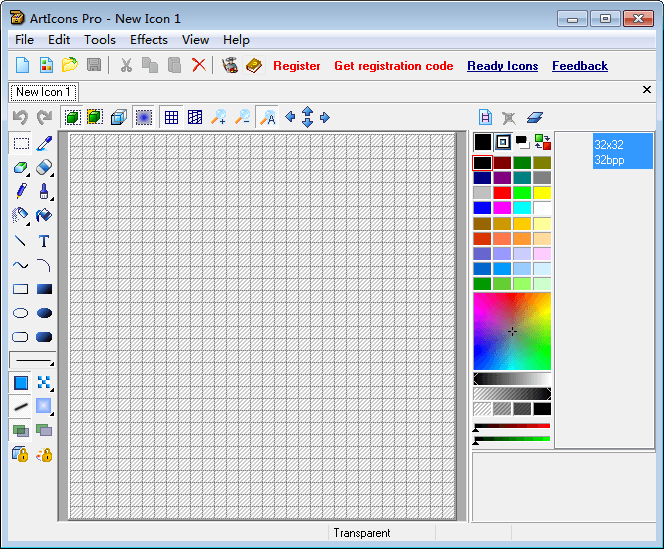Select the Pencil drawing tool
664x549 pixels.
click(x=20, y=191)
